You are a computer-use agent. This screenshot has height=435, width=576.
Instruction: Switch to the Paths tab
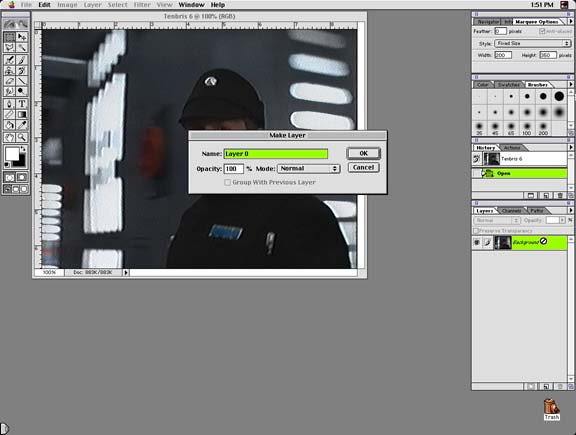coord(537,211)
